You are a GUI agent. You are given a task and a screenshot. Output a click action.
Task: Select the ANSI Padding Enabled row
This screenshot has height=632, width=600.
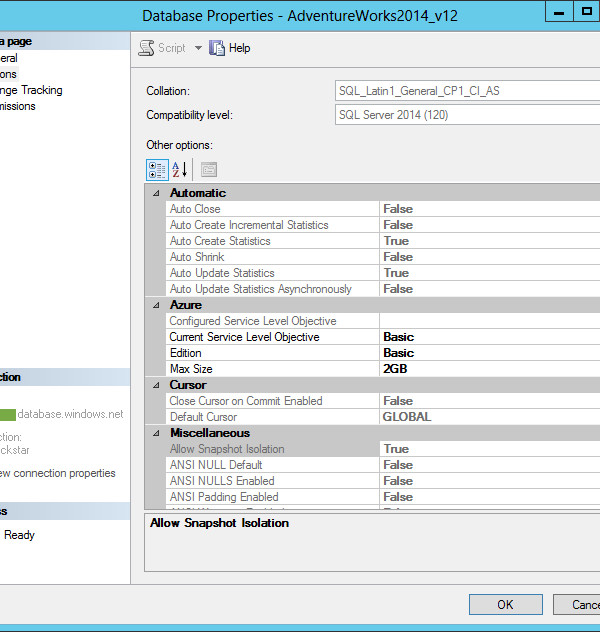click(383, 497)
